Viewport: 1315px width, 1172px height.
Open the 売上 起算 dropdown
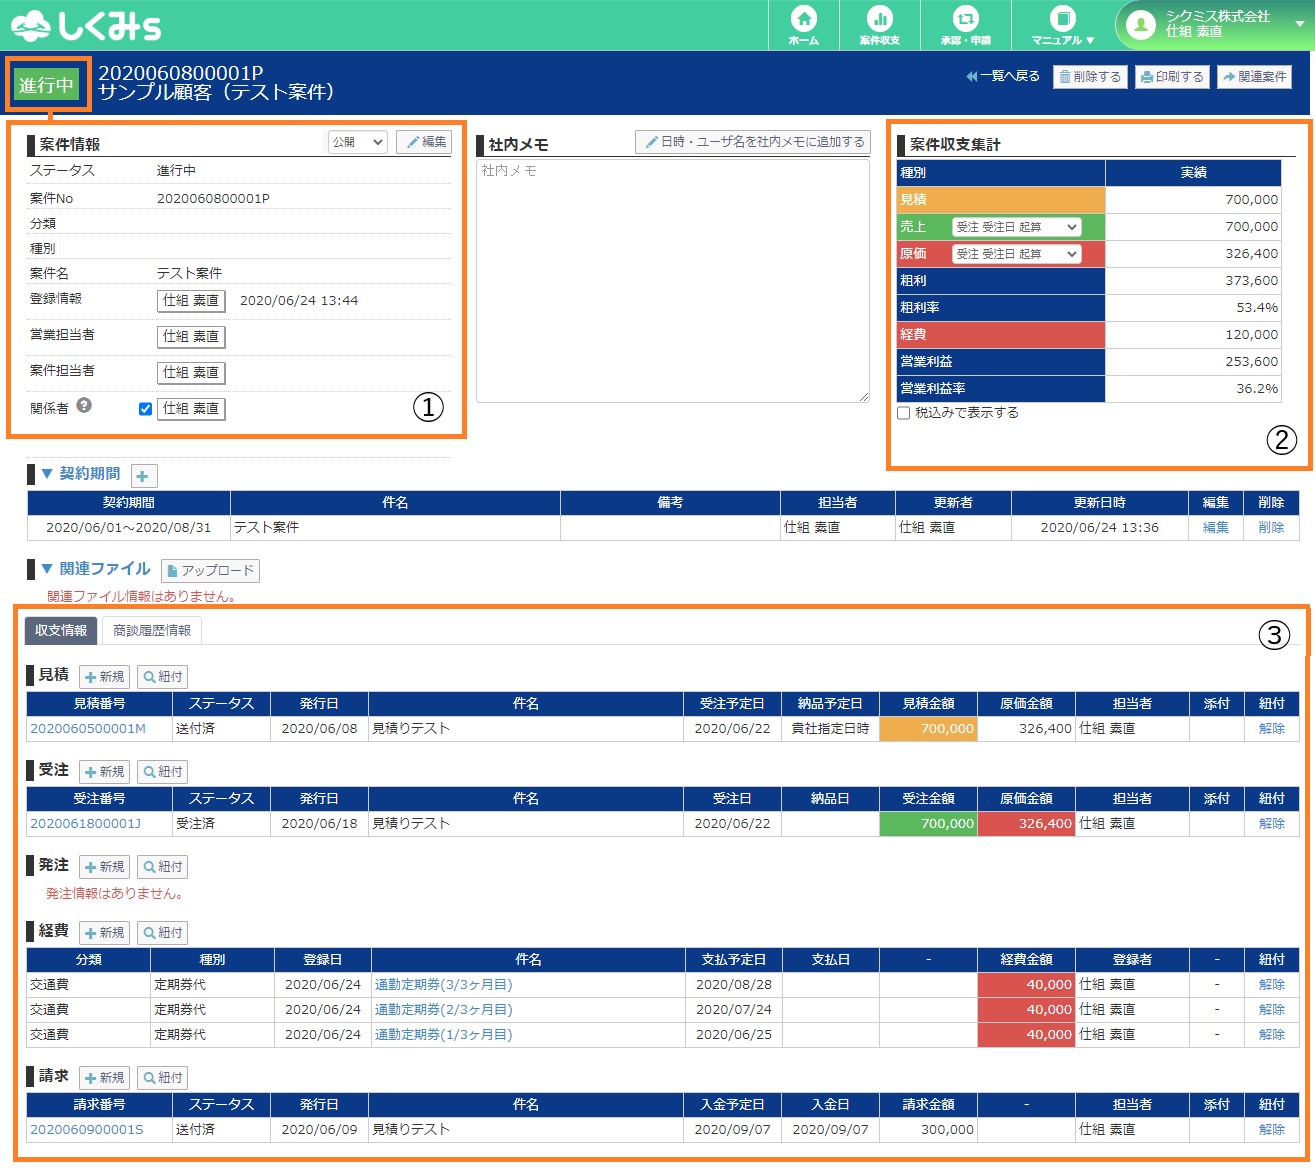(x=1016, y=227)
